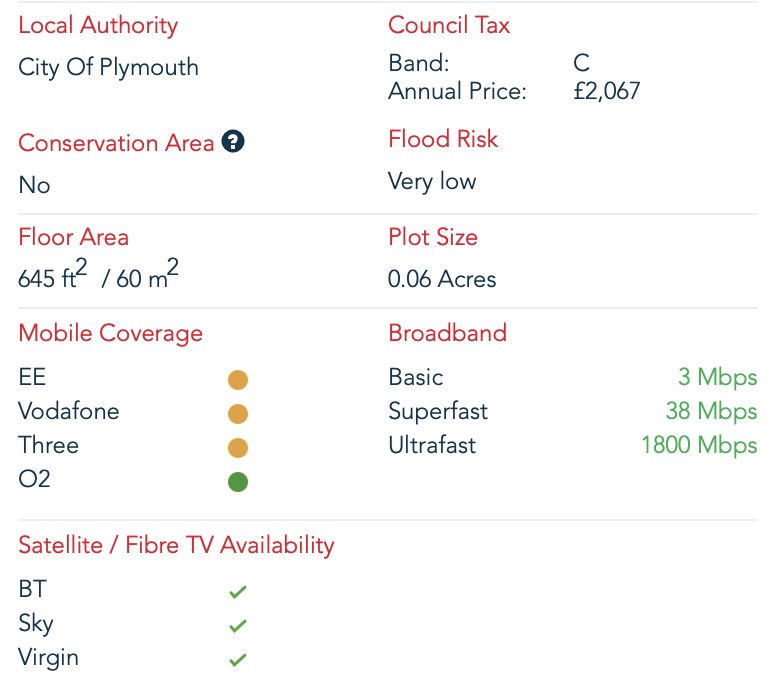Click the Conservation Area help question-mark icon

coord(233,142)
